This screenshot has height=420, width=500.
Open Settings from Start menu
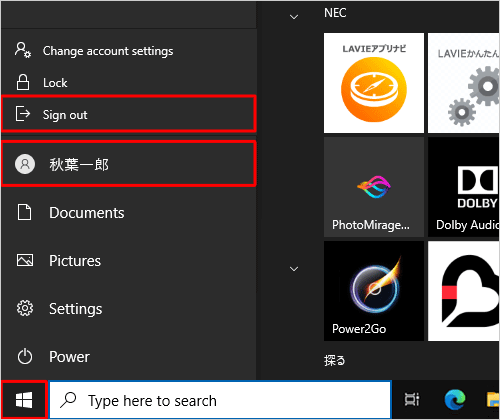[x=128, y=309]
